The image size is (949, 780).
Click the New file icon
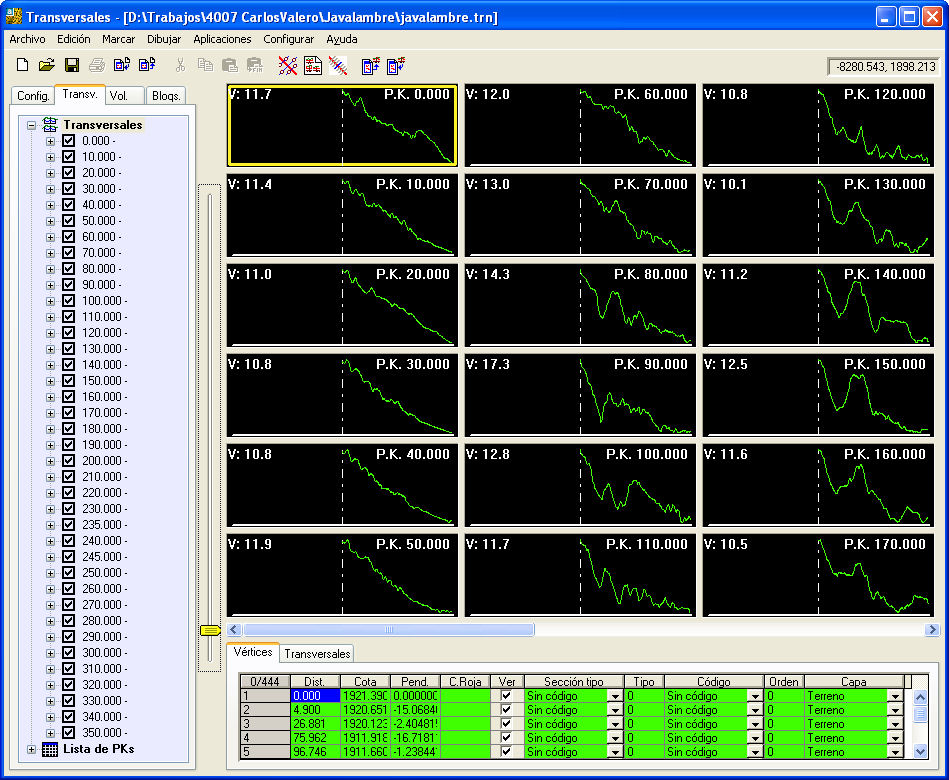[22, 65]
